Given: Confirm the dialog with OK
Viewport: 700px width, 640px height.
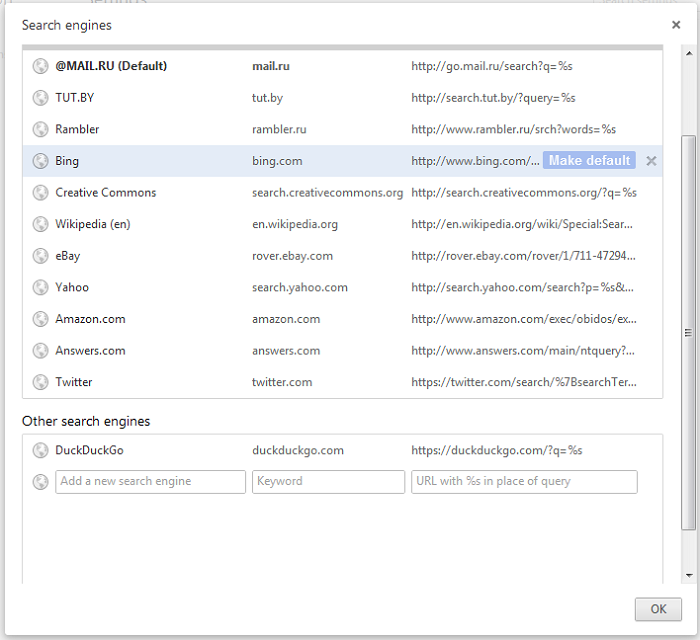Looking at the screenshot, I should (658, 609).
